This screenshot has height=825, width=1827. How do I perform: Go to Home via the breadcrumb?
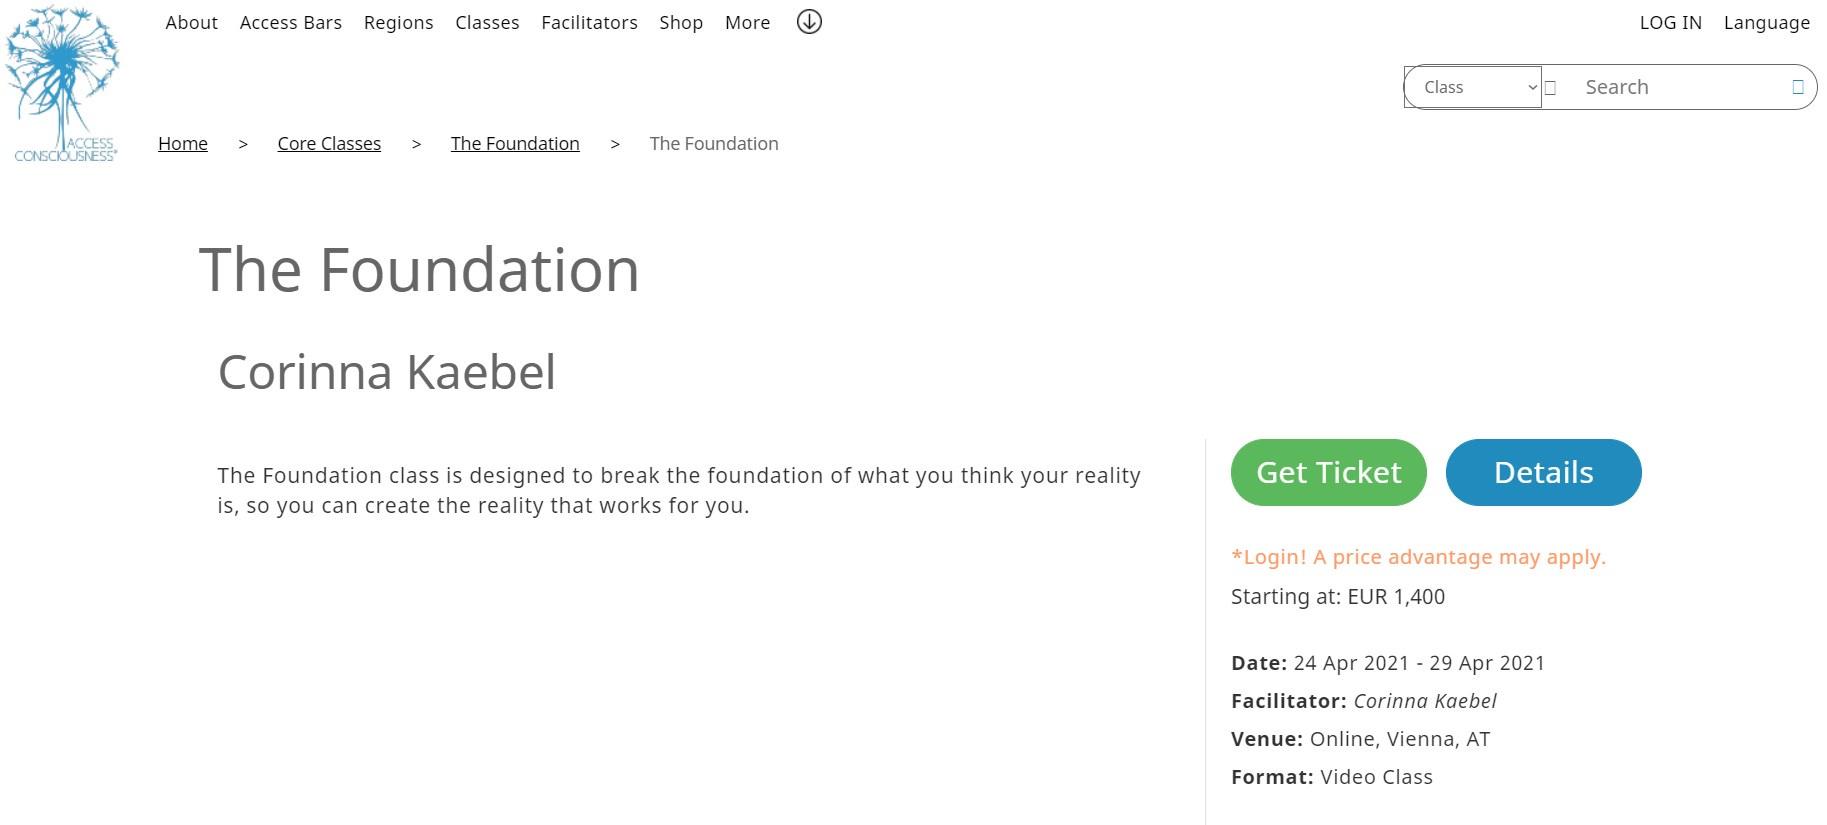click(x=183, y=143)
